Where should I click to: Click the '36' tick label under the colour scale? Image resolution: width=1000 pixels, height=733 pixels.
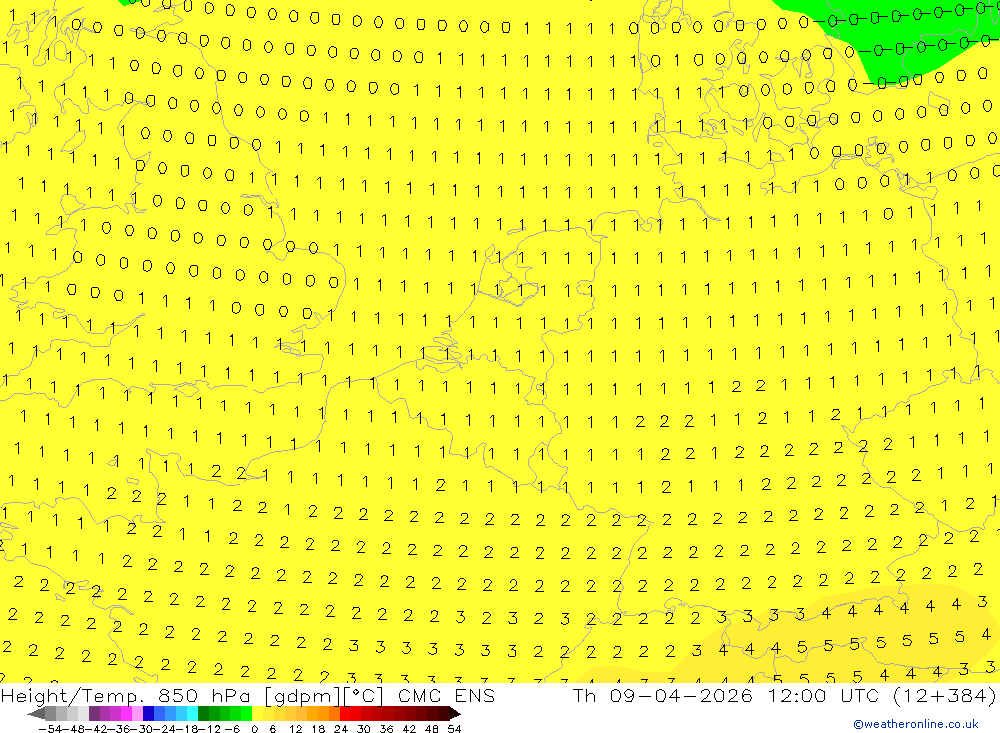(x=386, y=729)
